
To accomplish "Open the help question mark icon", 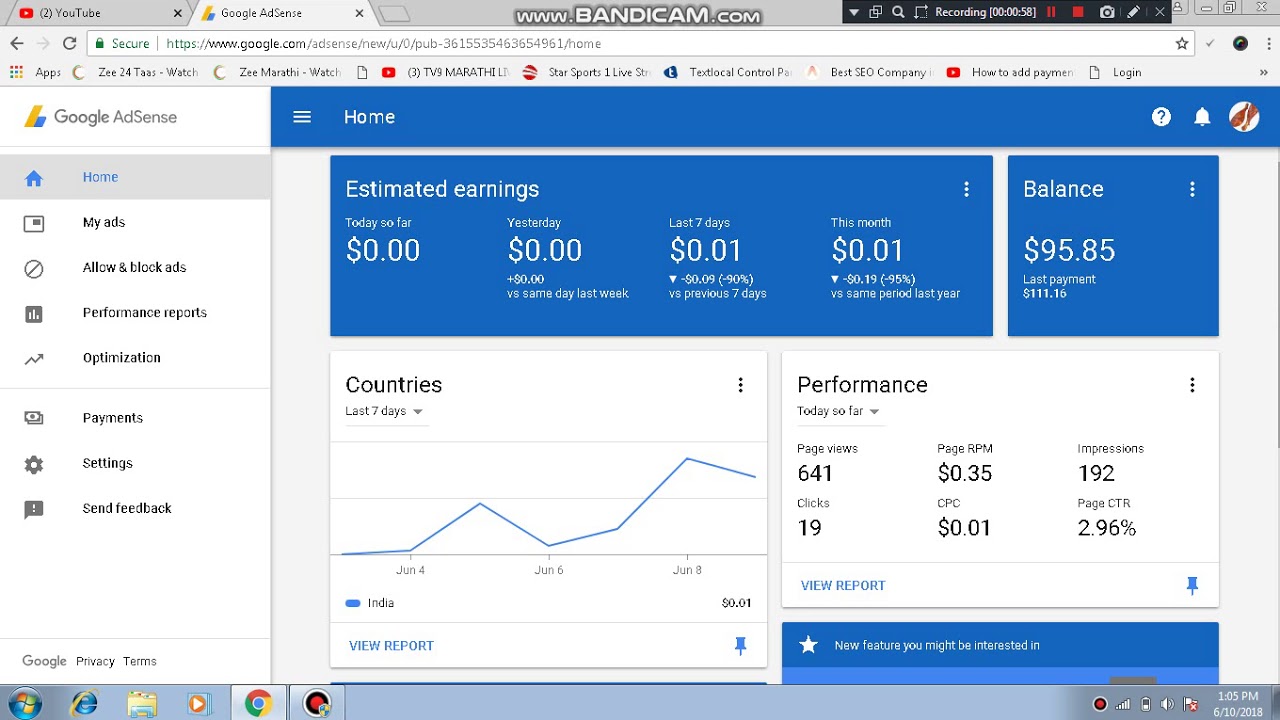I will coord(1161,117).
